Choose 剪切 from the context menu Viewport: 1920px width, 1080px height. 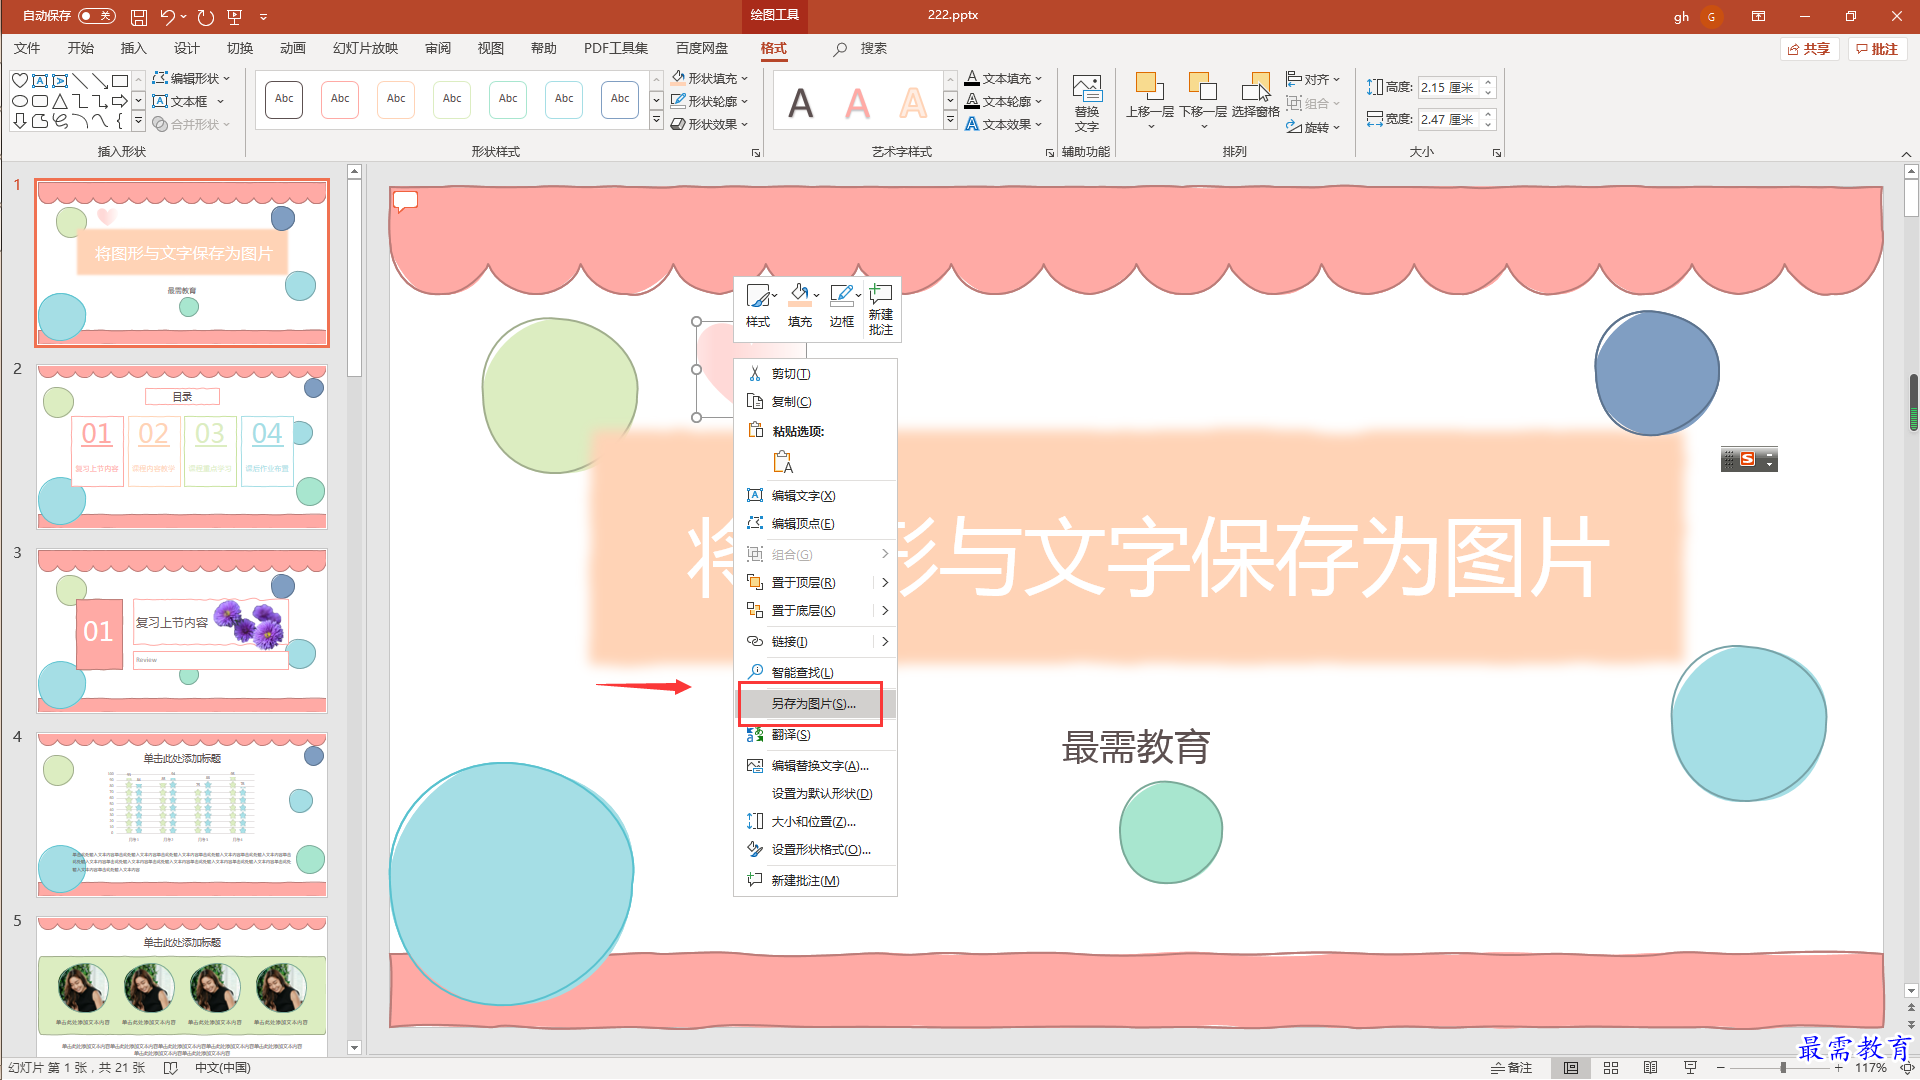815,374
